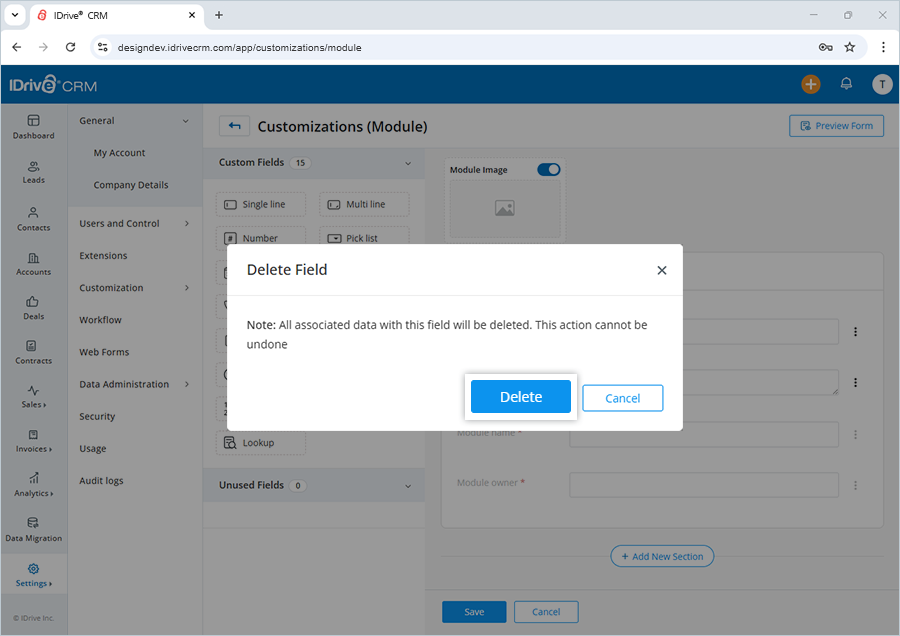Open the Leads section from the sidebar
Image resolution: width=900 pixels, height=636 pixels.
point(33,172)
